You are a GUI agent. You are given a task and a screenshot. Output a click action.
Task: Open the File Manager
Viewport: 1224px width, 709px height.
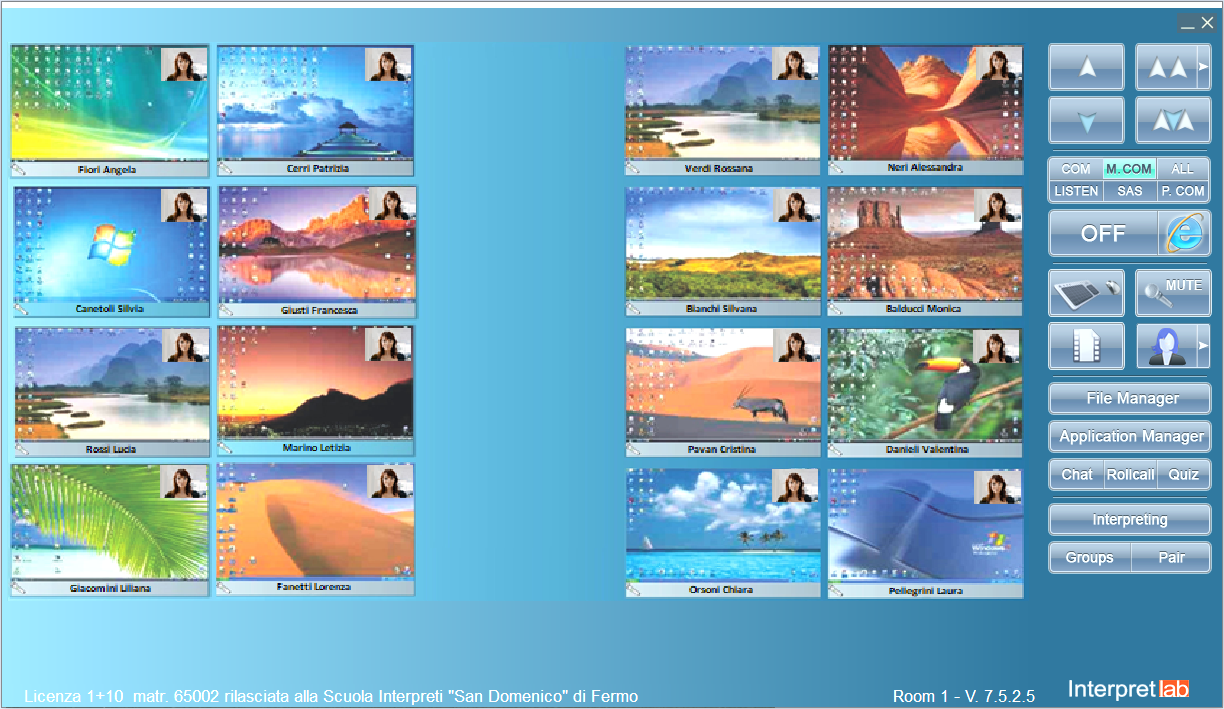[x=1130, y=398]
